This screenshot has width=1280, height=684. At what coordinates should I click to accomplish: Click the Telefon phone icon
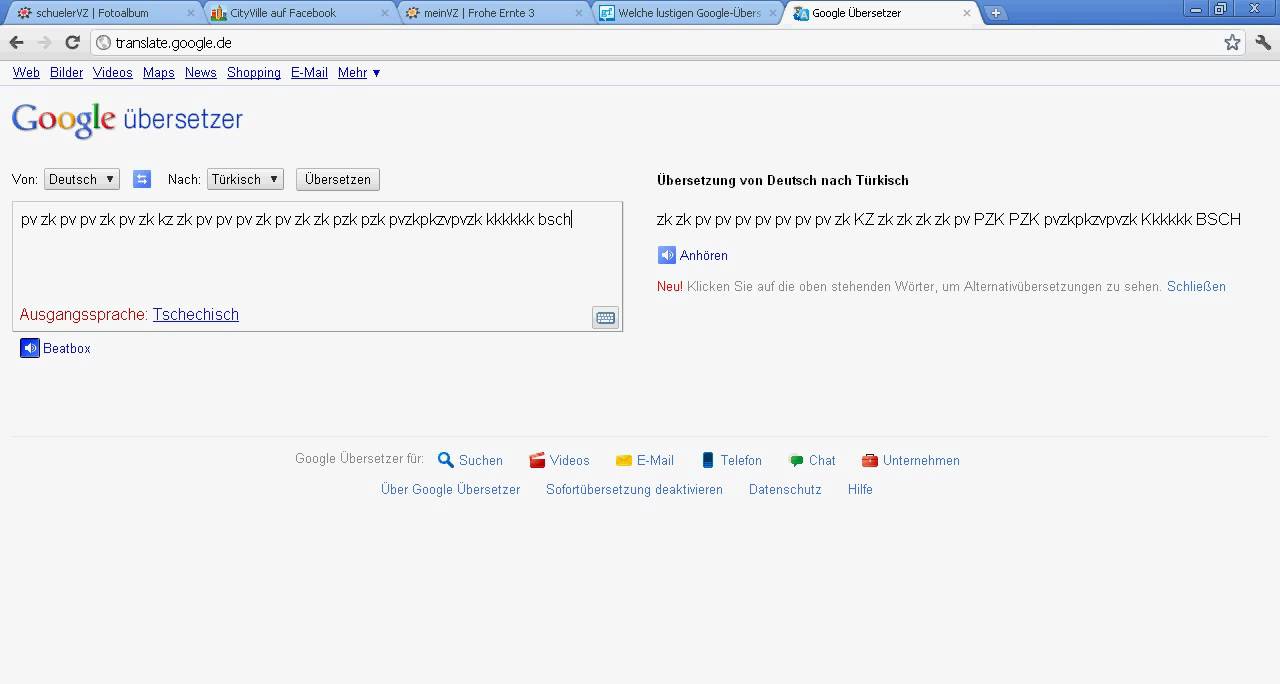click(708, 460)
